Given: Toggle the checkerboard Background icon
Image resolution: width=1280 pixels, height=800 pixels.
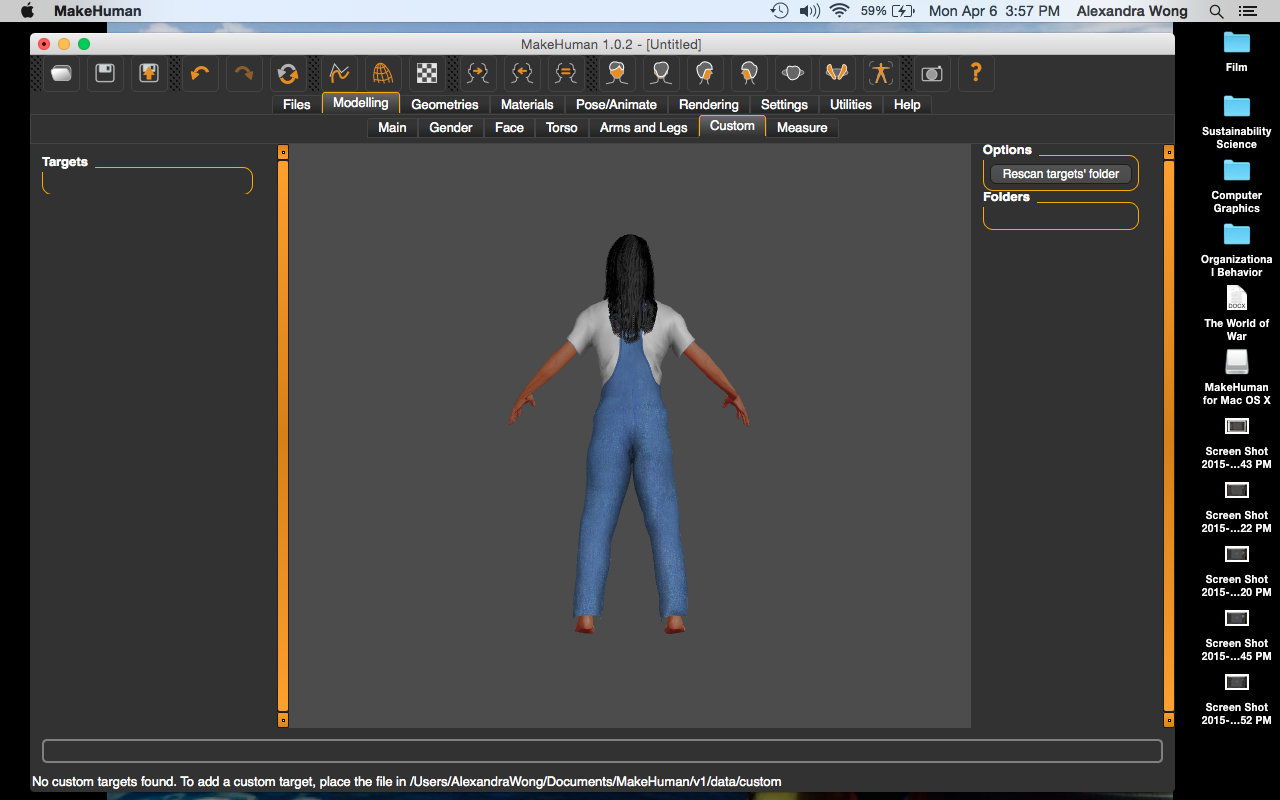Looking at the screenshot, I should coord(427,73).
